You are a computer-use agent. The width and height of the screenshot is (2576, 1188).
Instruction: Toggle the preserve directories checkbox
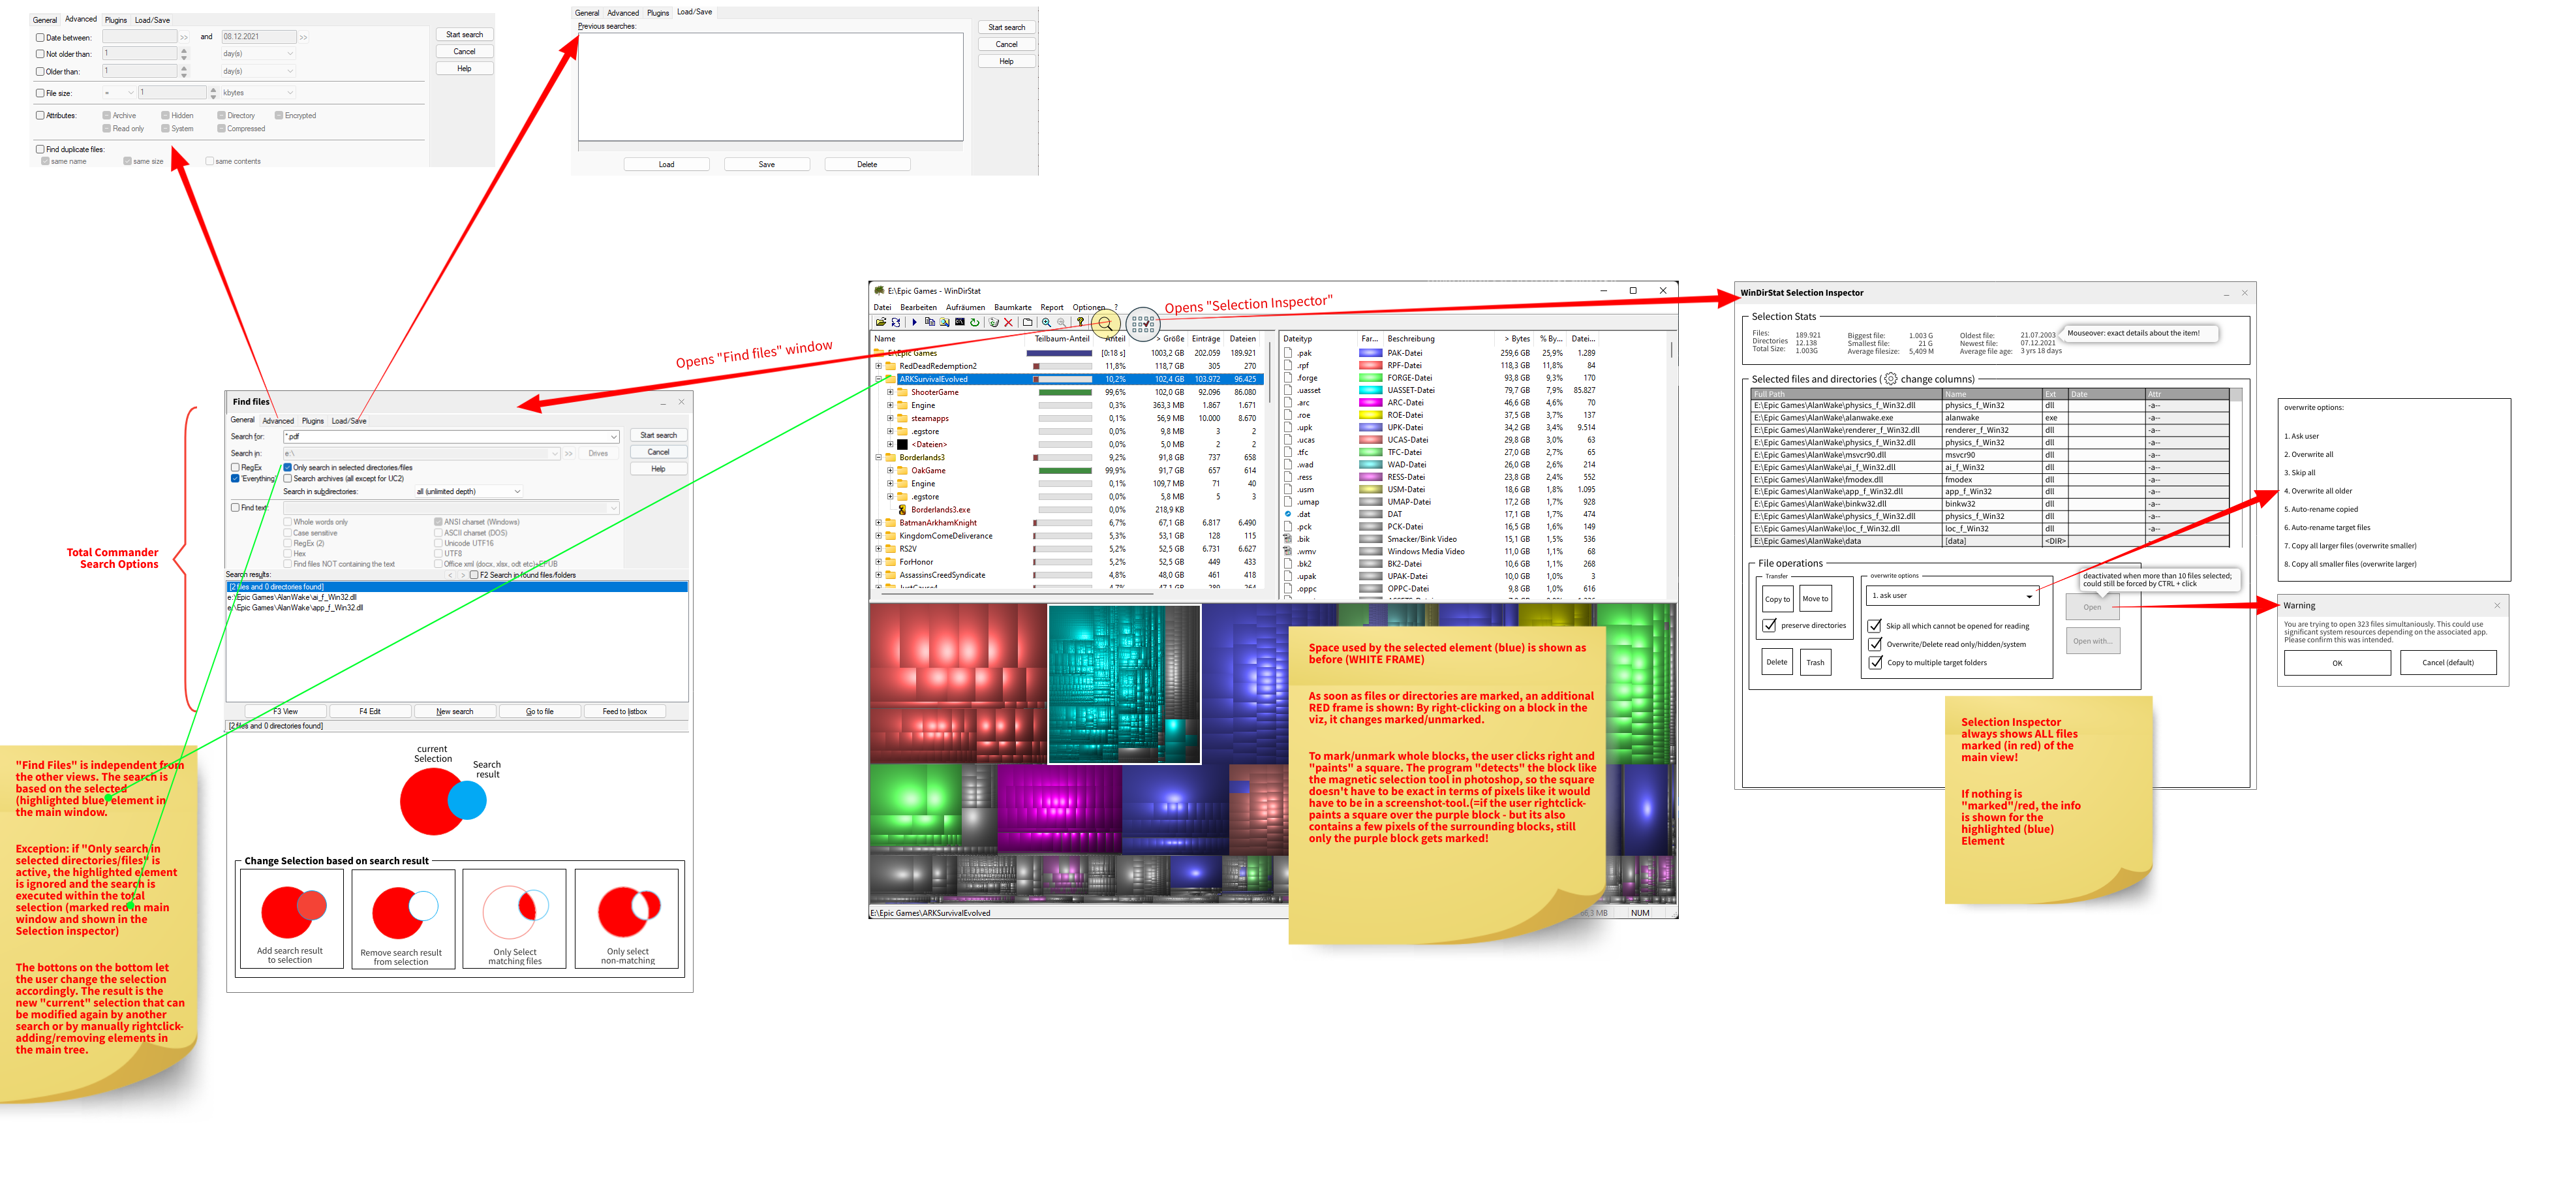(1769, 625)
